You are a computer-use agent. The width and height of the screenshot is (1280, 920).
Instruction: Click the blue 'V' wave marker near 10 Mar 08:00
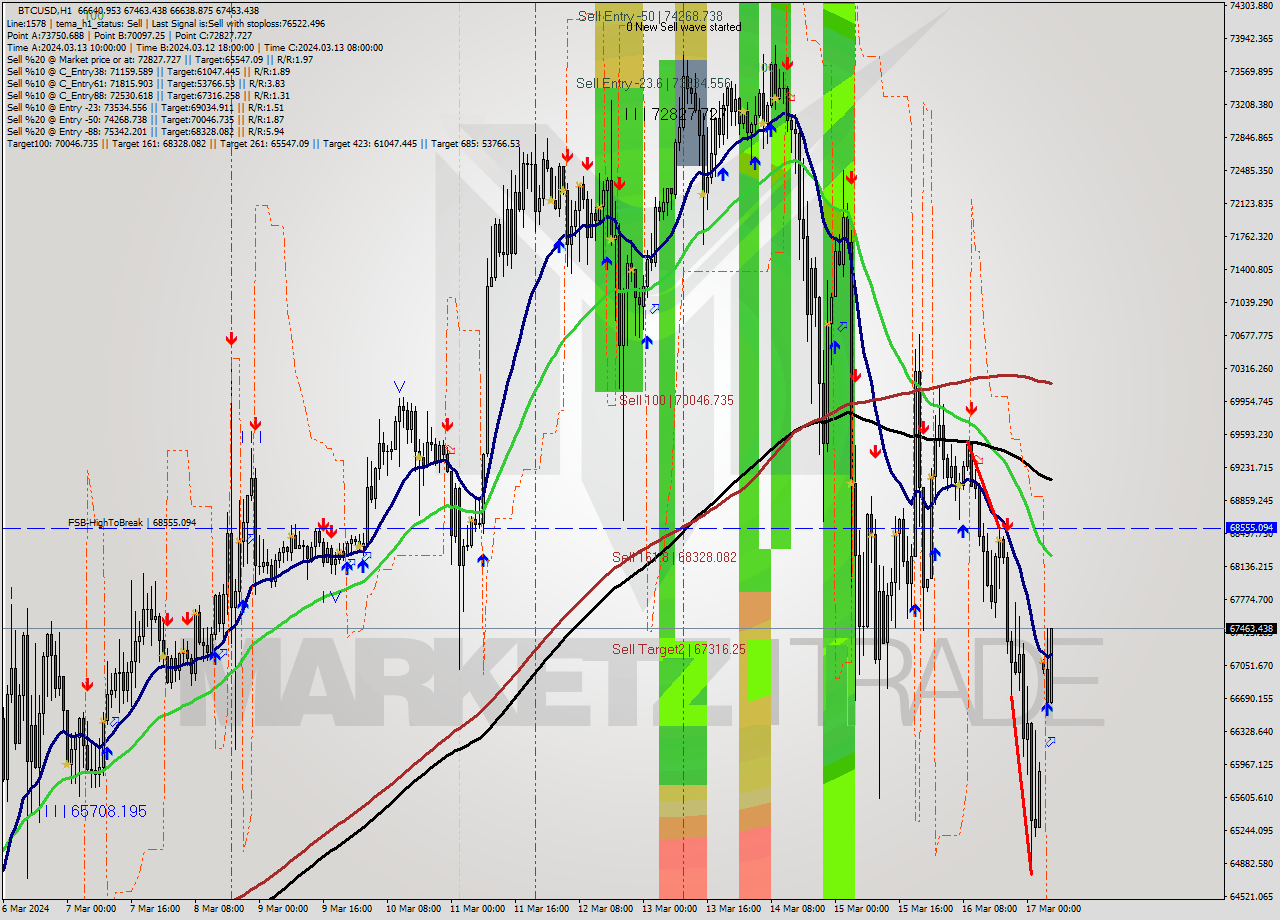click(399, 386)
